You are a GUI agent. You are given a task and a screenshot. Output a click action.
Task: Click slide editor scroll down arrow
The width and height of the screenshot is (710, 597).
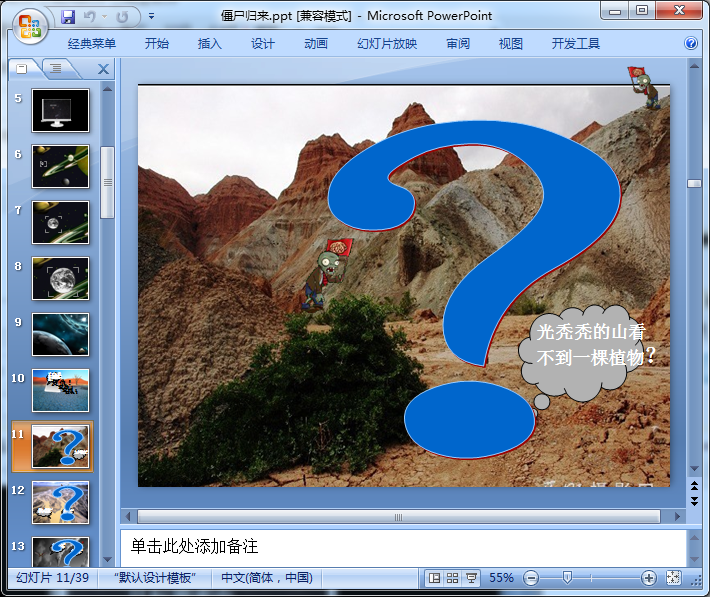click(694, 469)
